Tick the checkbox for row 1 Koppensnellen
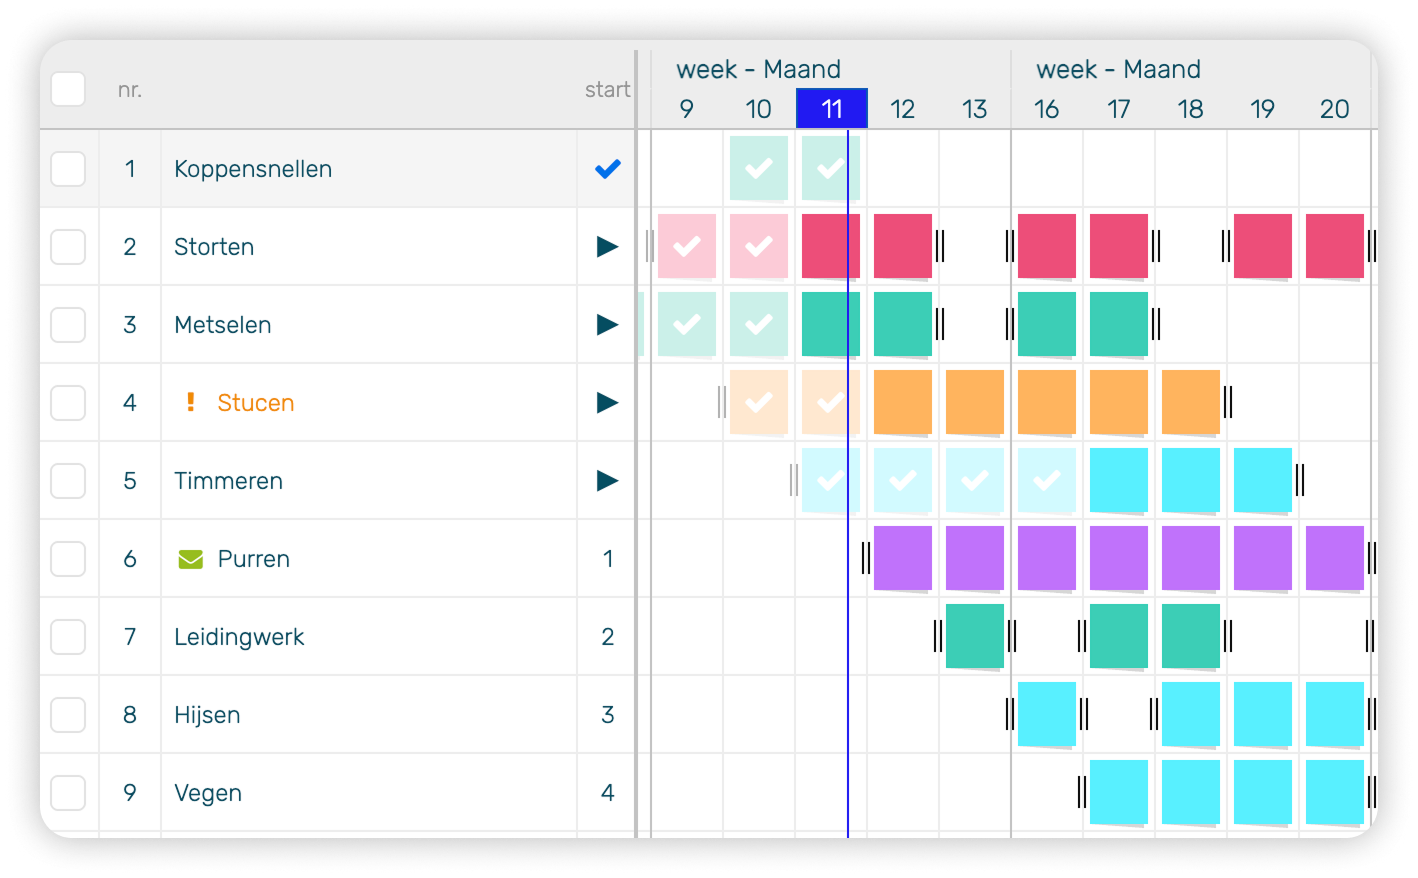1418x878 pixels. coord(68,169)
